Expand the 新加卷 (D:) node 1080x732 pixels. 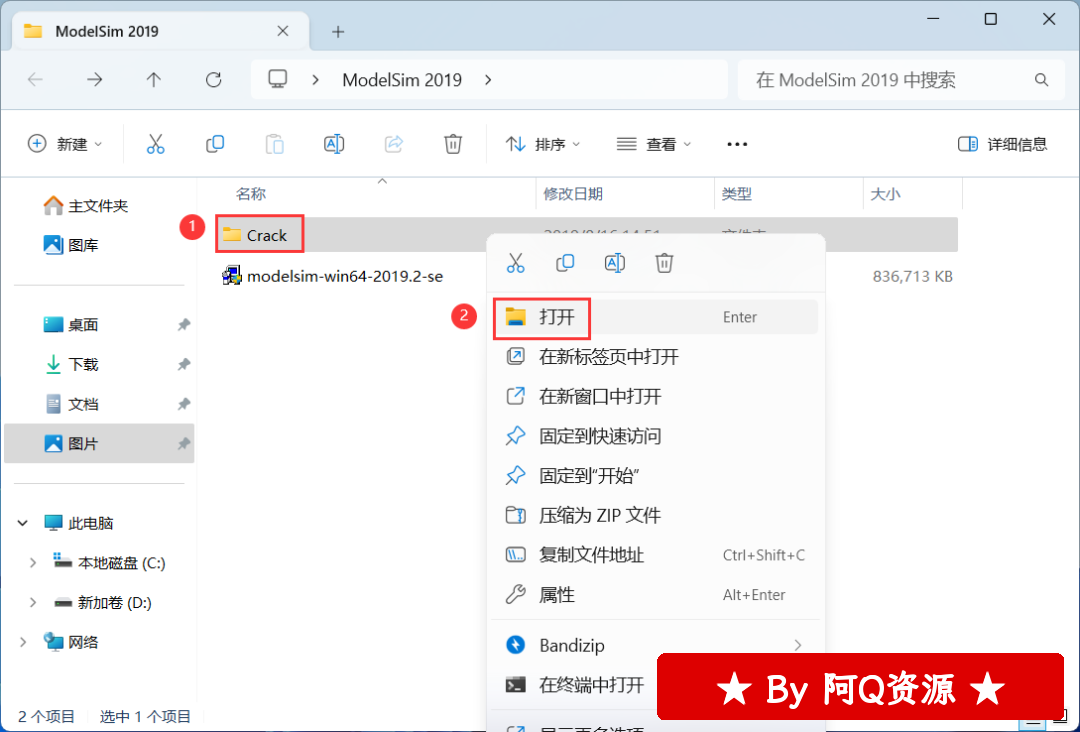pyautogui.click(x=32, y=603)
